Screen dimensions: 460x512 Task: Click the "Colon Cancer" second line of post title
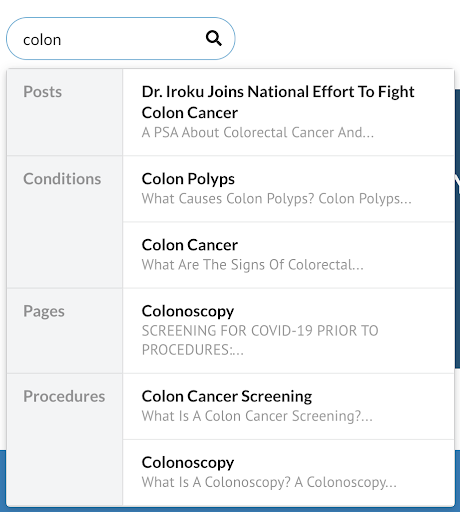coord(190,113)
